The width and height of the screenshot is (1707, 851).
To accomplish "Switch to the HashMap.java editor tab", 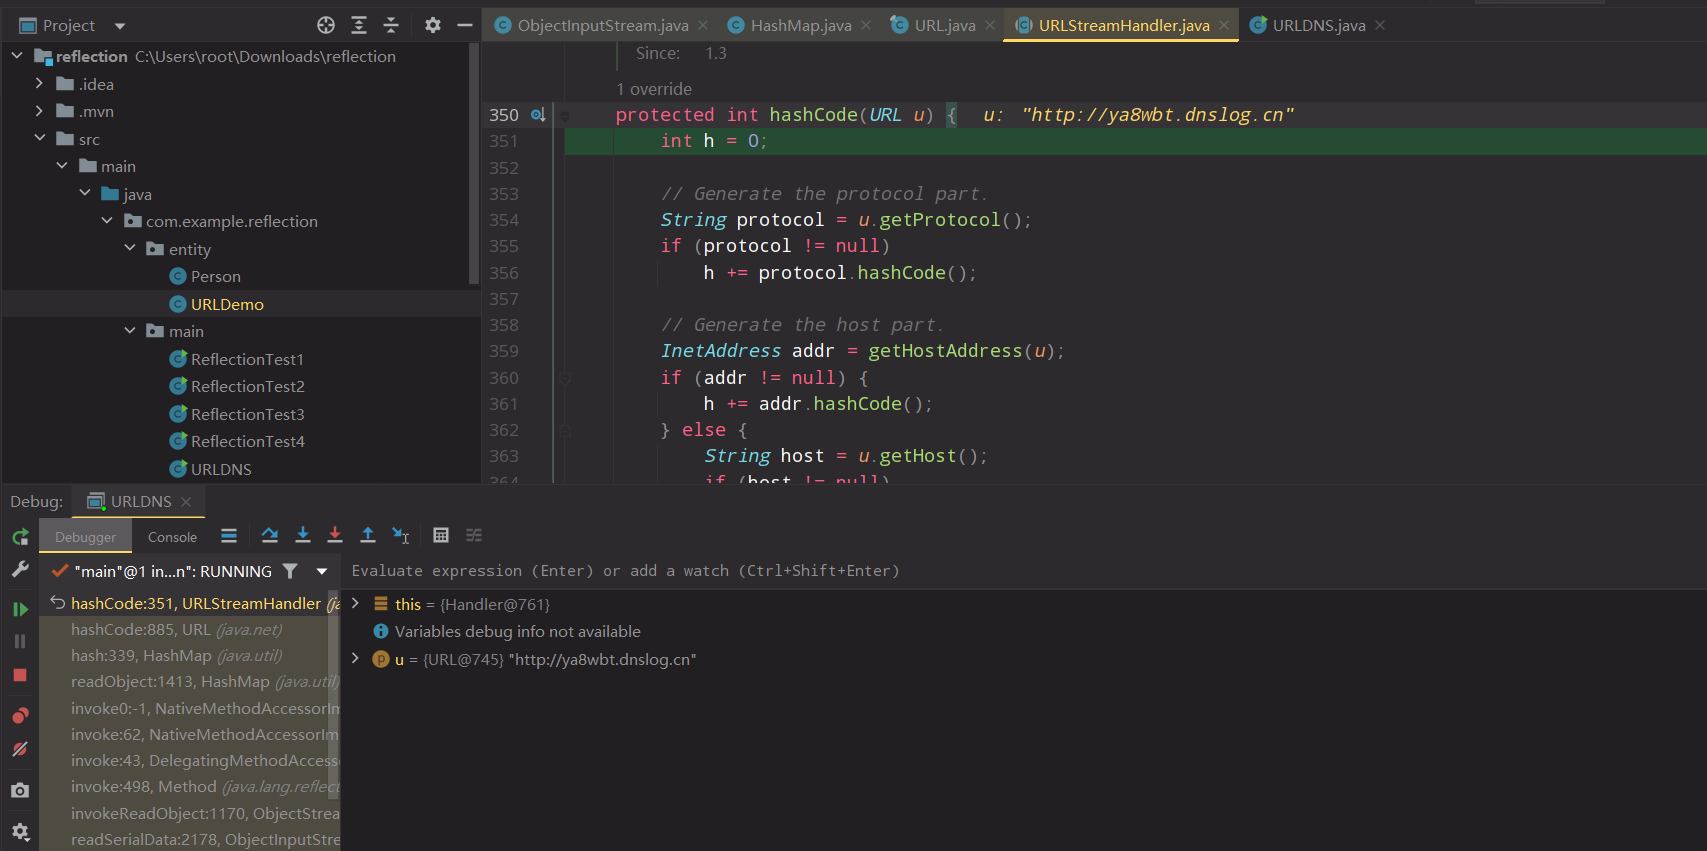I will click(800, 26).
